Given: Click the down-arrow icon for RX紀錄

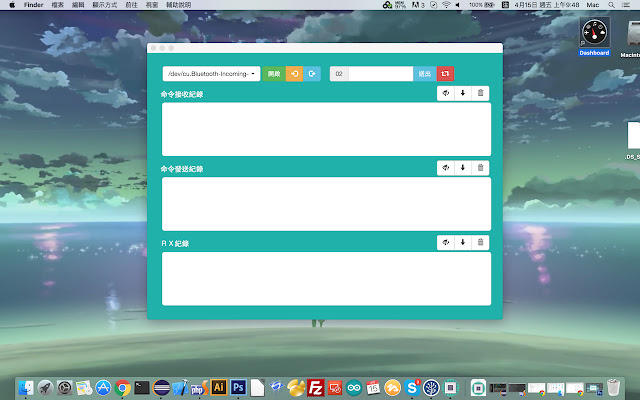Looking at the screenshot, I should [463, 242].
